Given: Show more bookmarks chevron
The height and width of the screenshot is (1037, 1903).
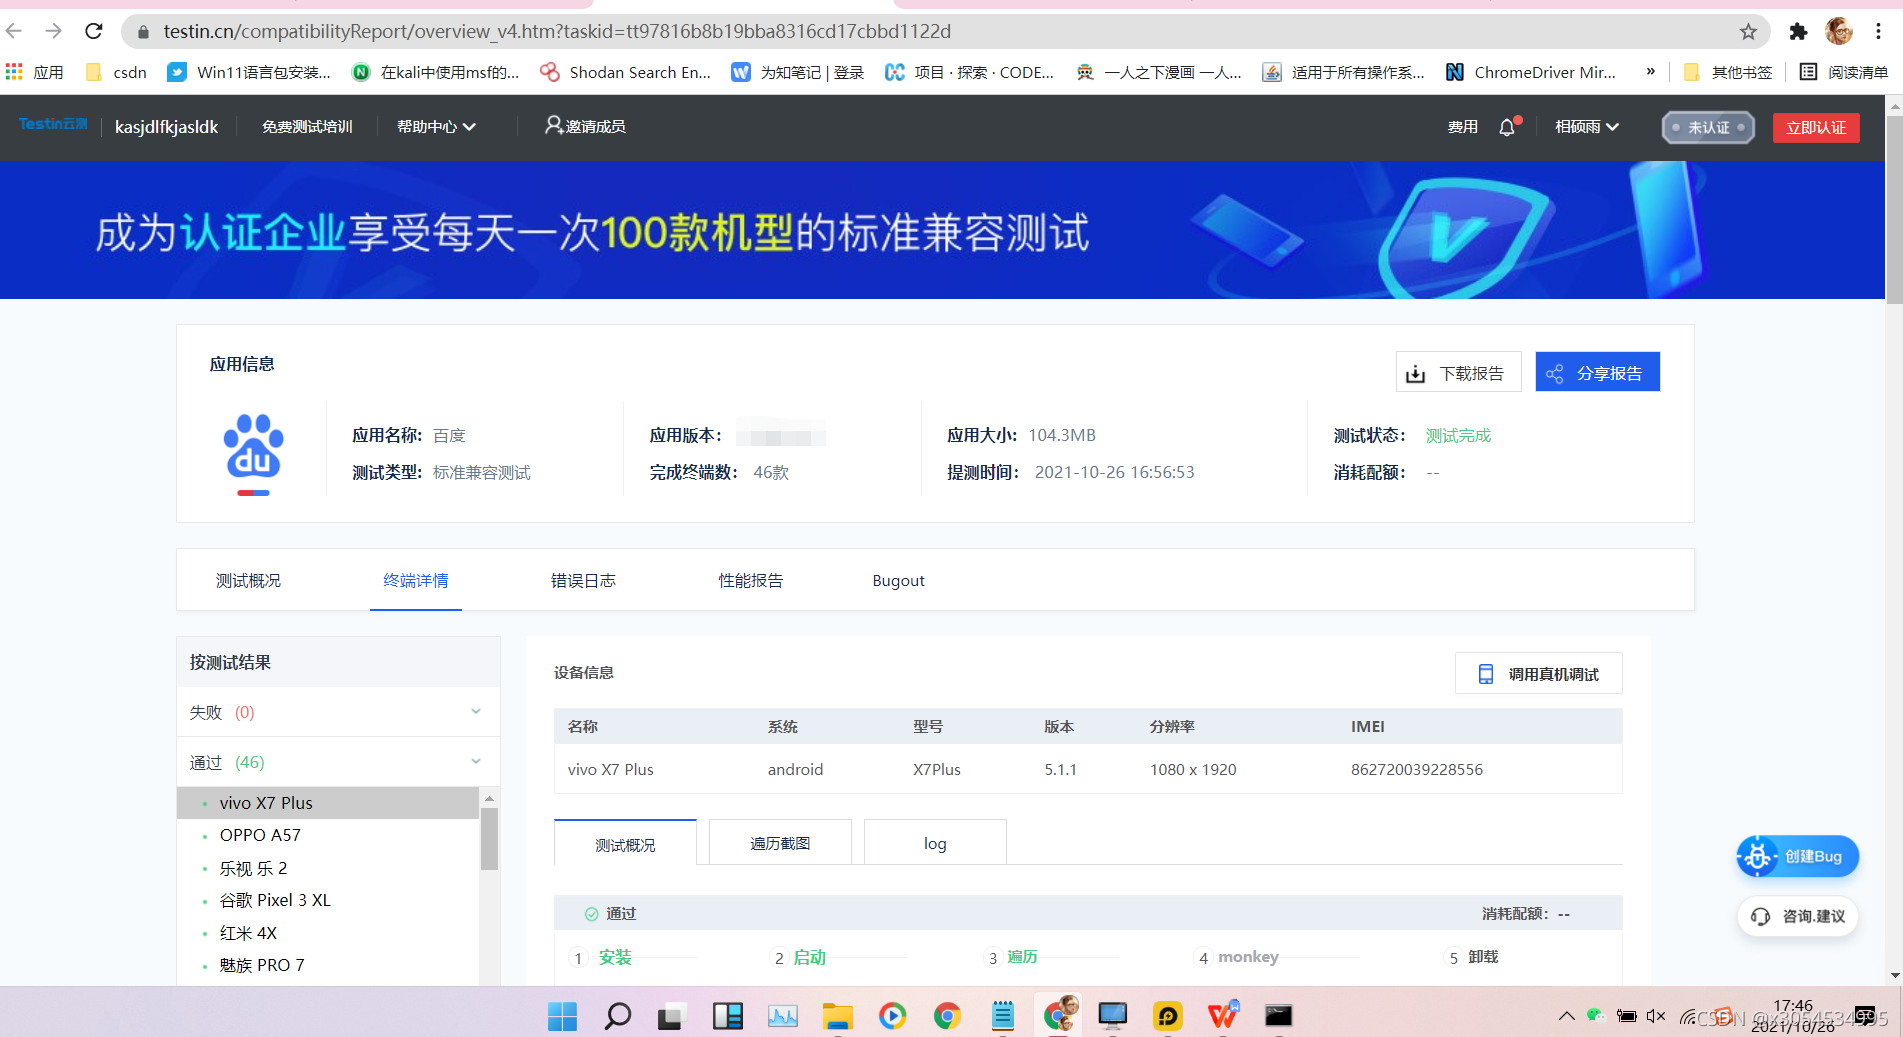Looking at the screenshot, I should [1650, 72].
